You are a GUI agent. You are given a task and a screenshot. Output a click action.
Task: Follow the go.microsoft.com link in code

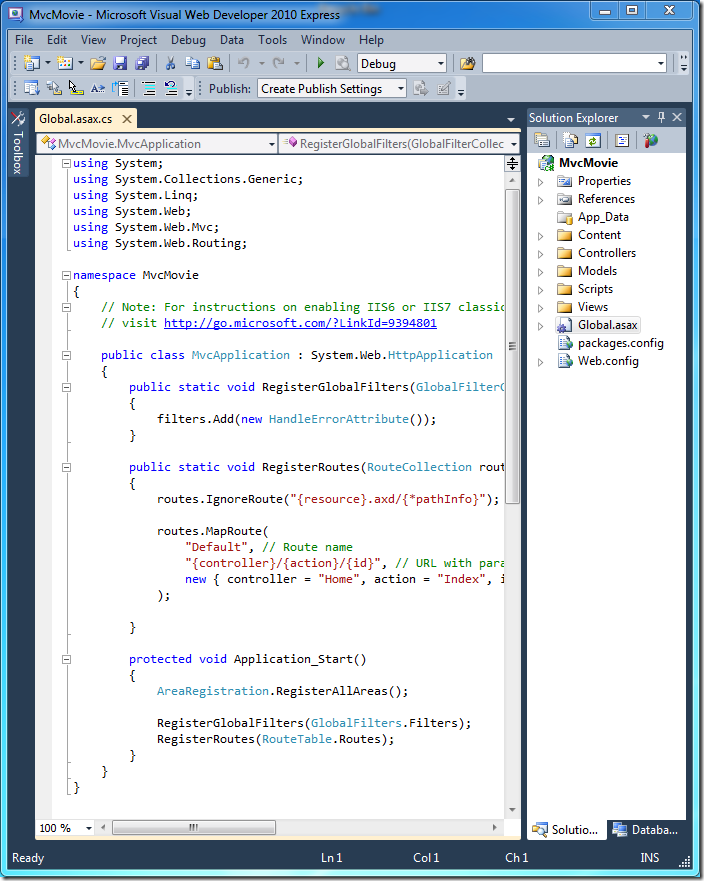point(300,323)
